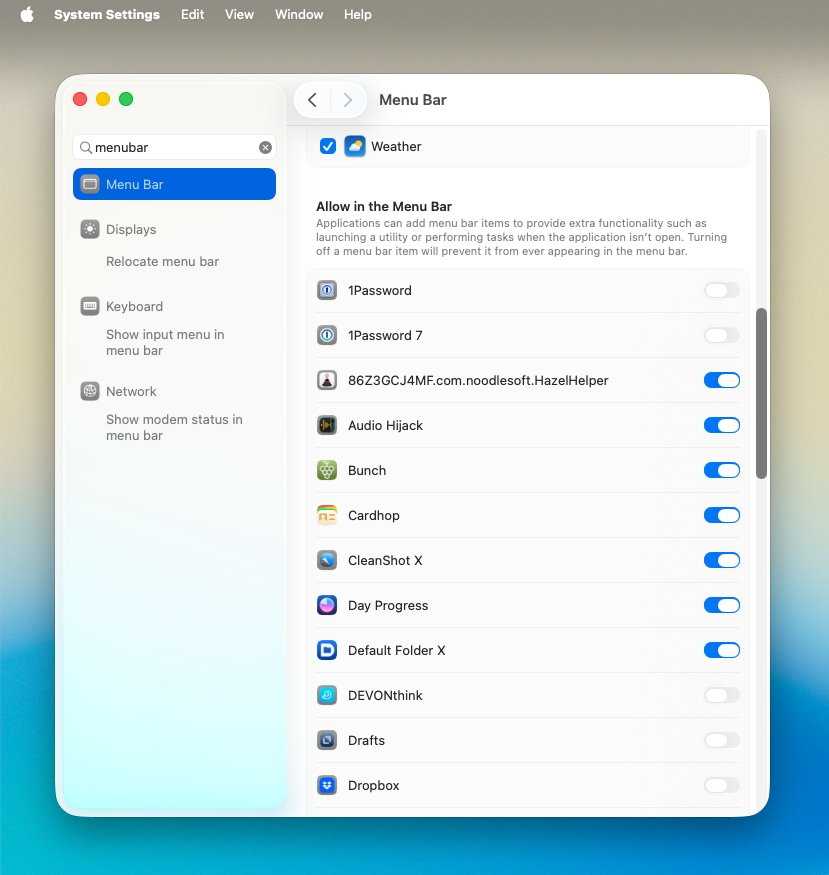Viewport: 829px width, 875px height.
Task: Go forward with the right chevron
Action: coord(348,100)
